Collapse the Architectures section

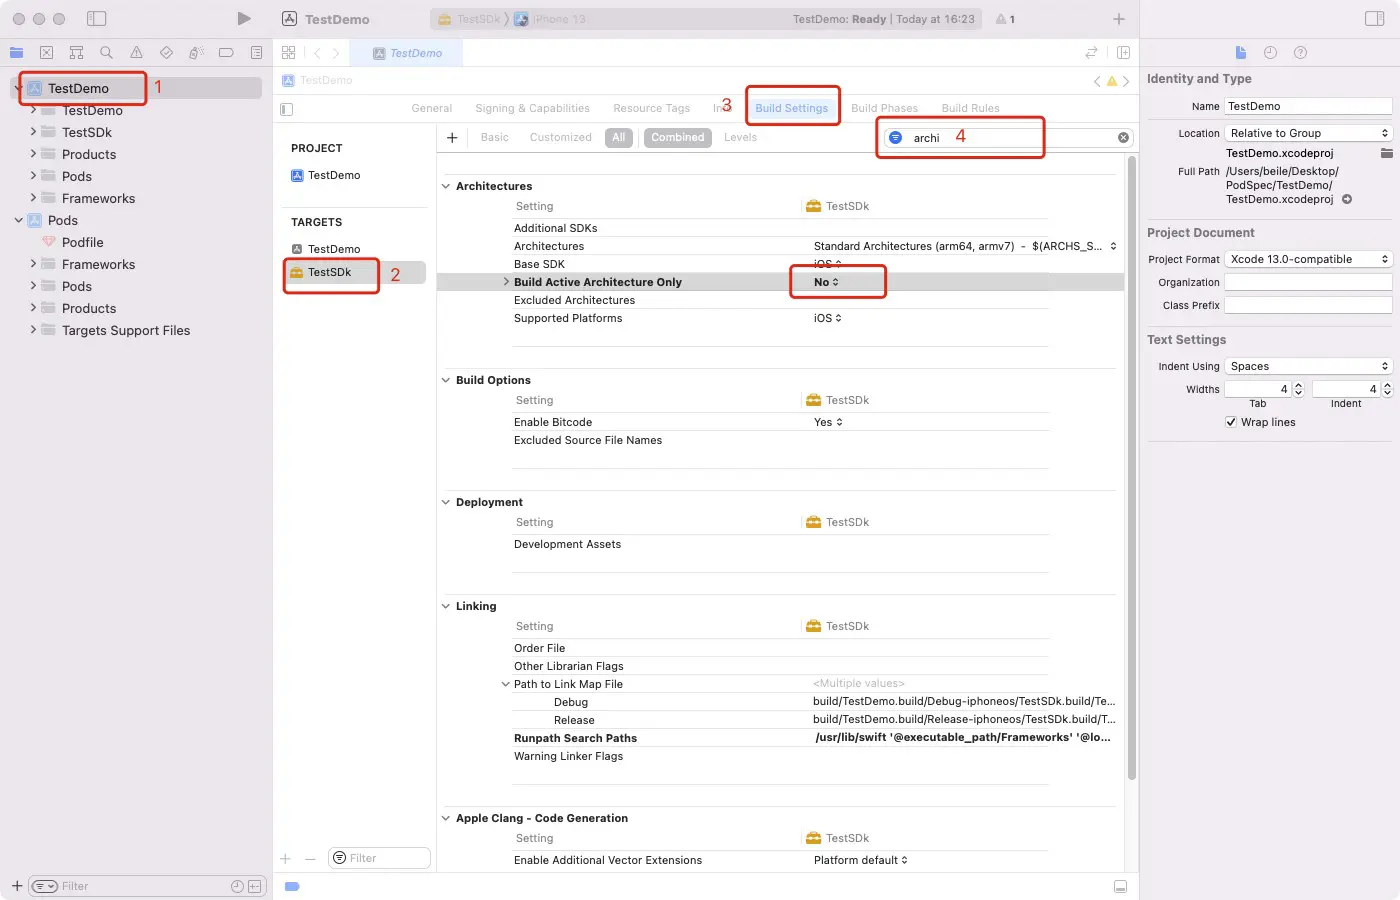click(446, 186)
